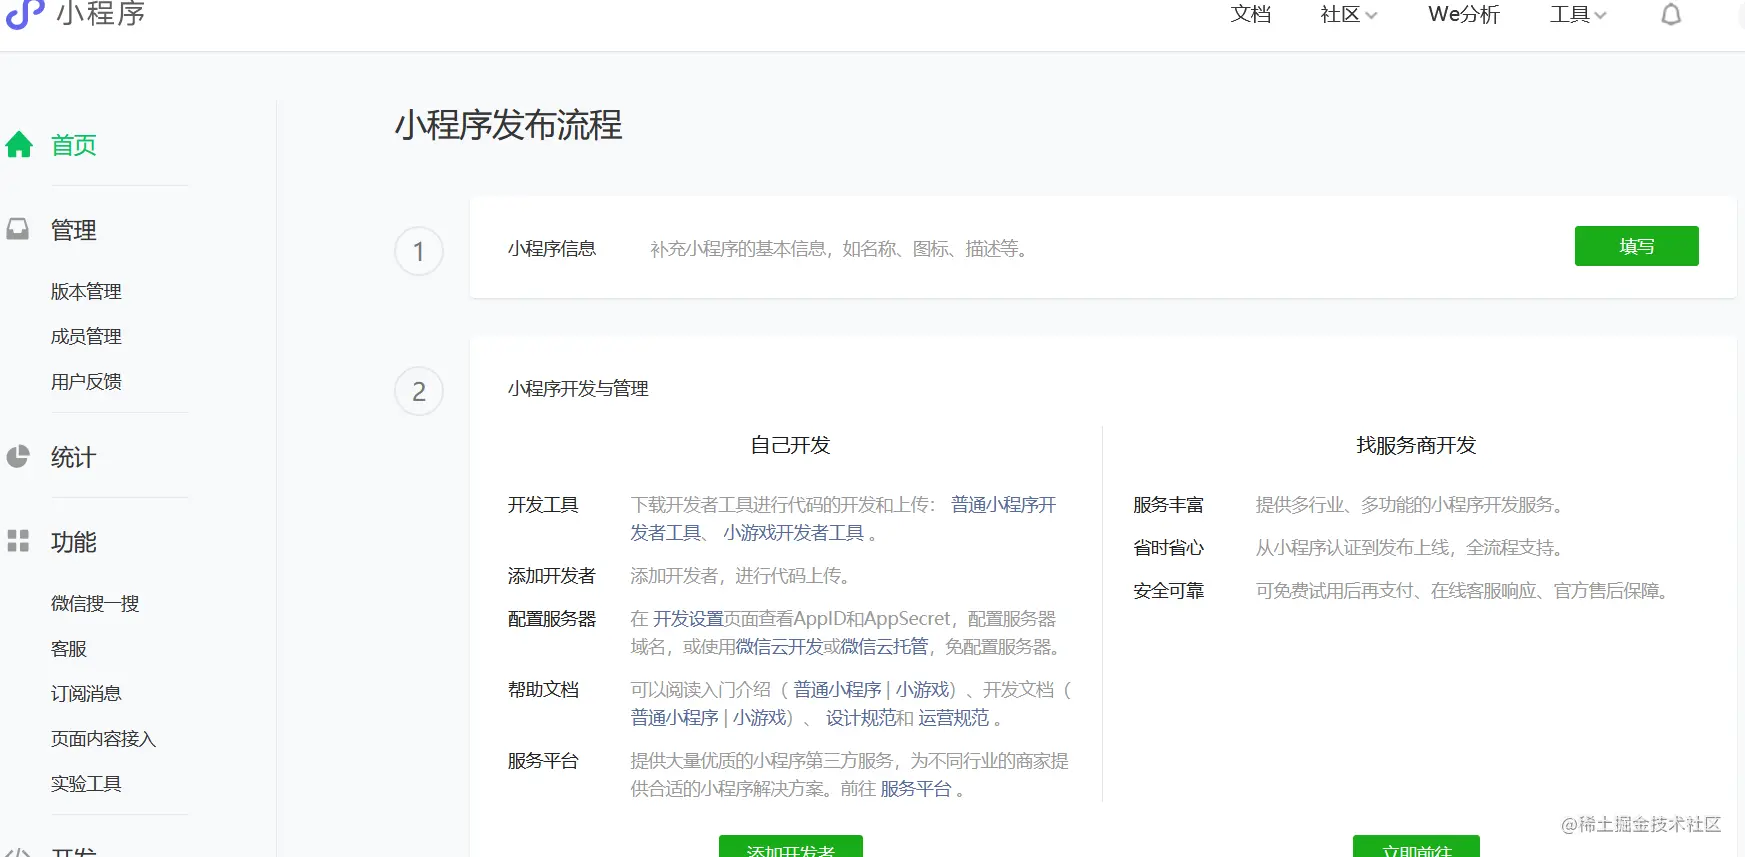The width and height of the screenshot is (1745, 857).
Task: Open 版本管理 in sidebar
Action: (x=86, y=291)
